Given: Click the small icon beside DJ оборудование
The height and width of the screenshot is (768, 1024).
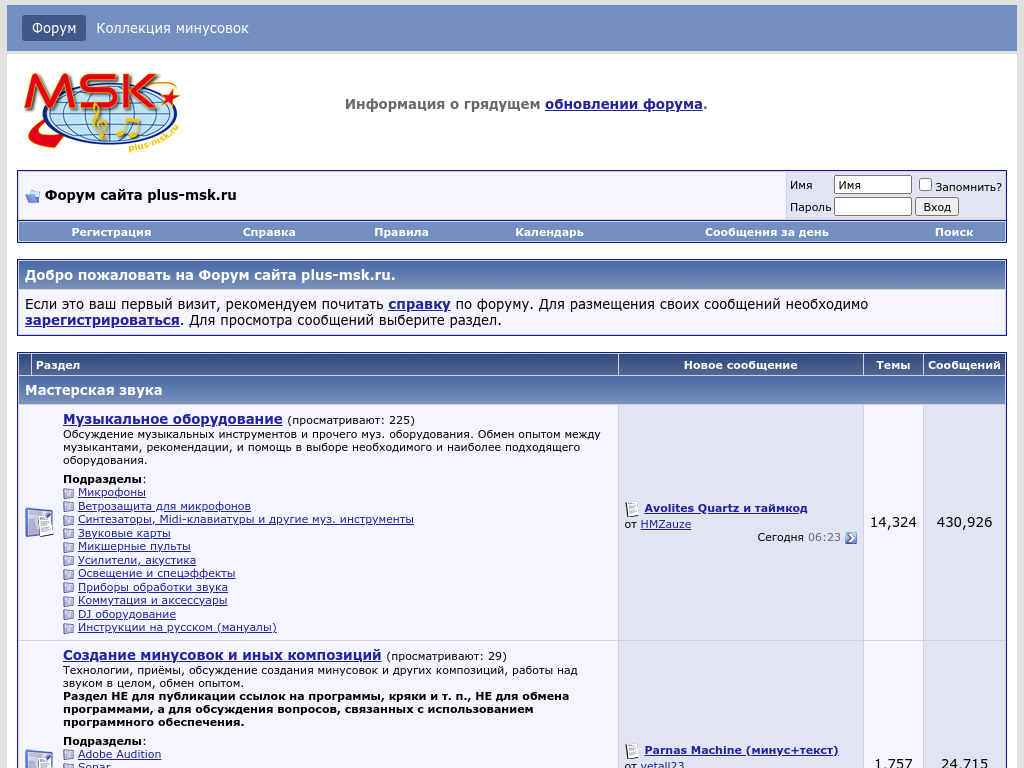Looking at the screenshot, I should pyautogui.click(x=69, y=615).
